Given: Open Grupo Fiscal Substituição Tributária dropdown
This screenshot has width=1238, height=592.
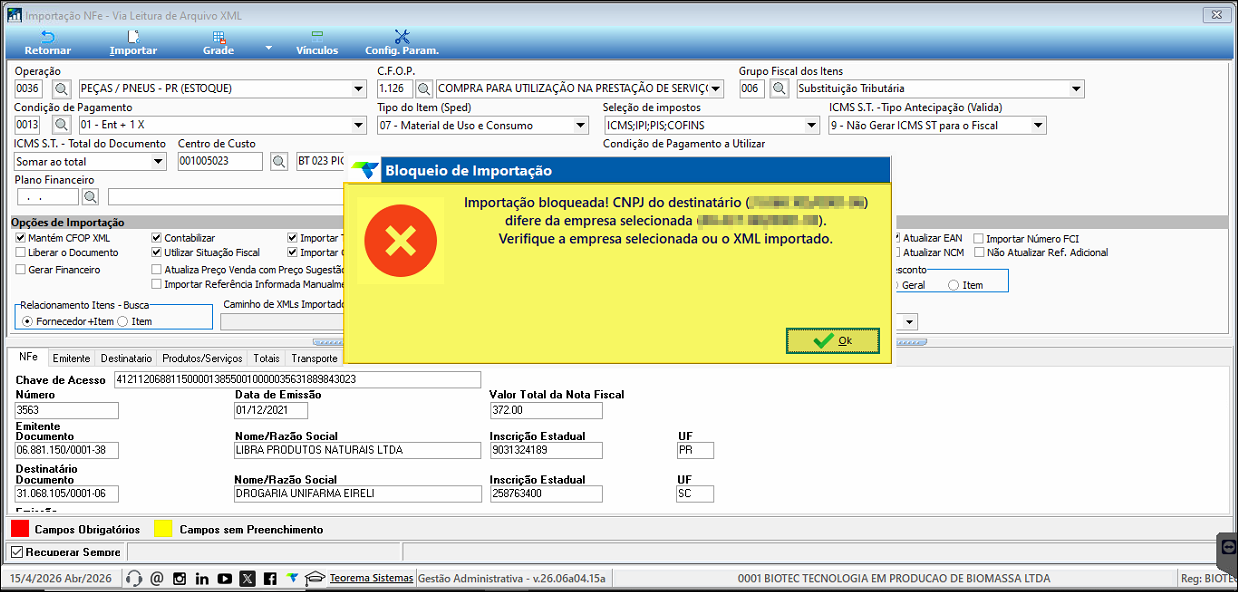Looking at the screenshot, I should 1076,89.
